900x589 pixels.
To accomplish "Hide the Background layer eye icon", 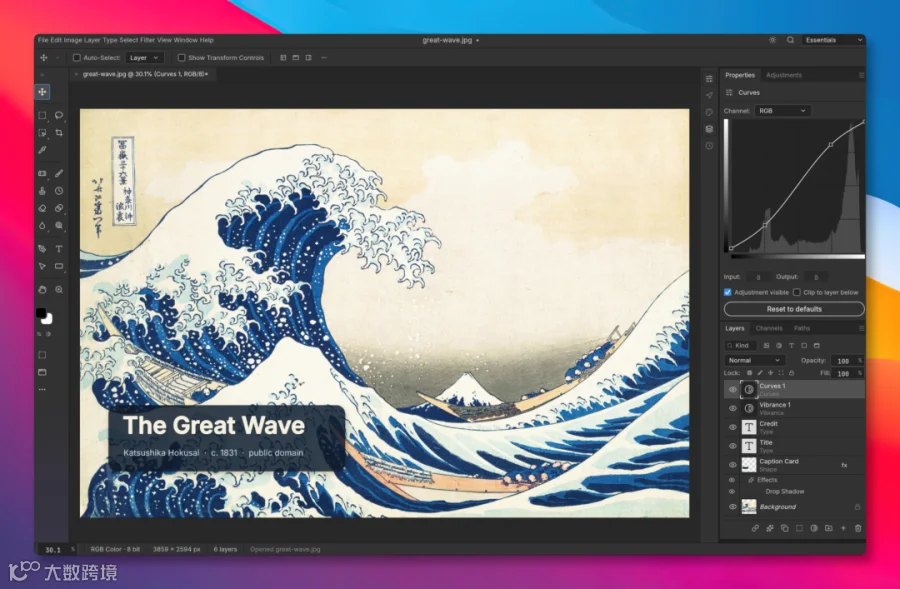I will tap(732, 507).
